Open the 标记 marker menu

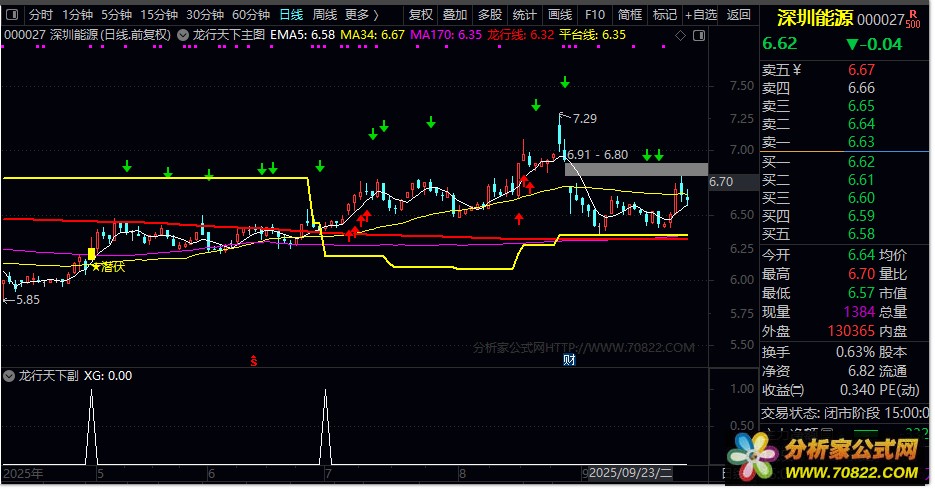coord(664,15)
